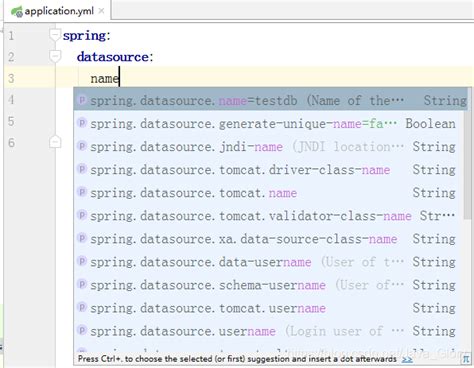Click the property icon beside tomcat.validator-class-name
This screenshot has height=368, width=474.
point(82,215)
